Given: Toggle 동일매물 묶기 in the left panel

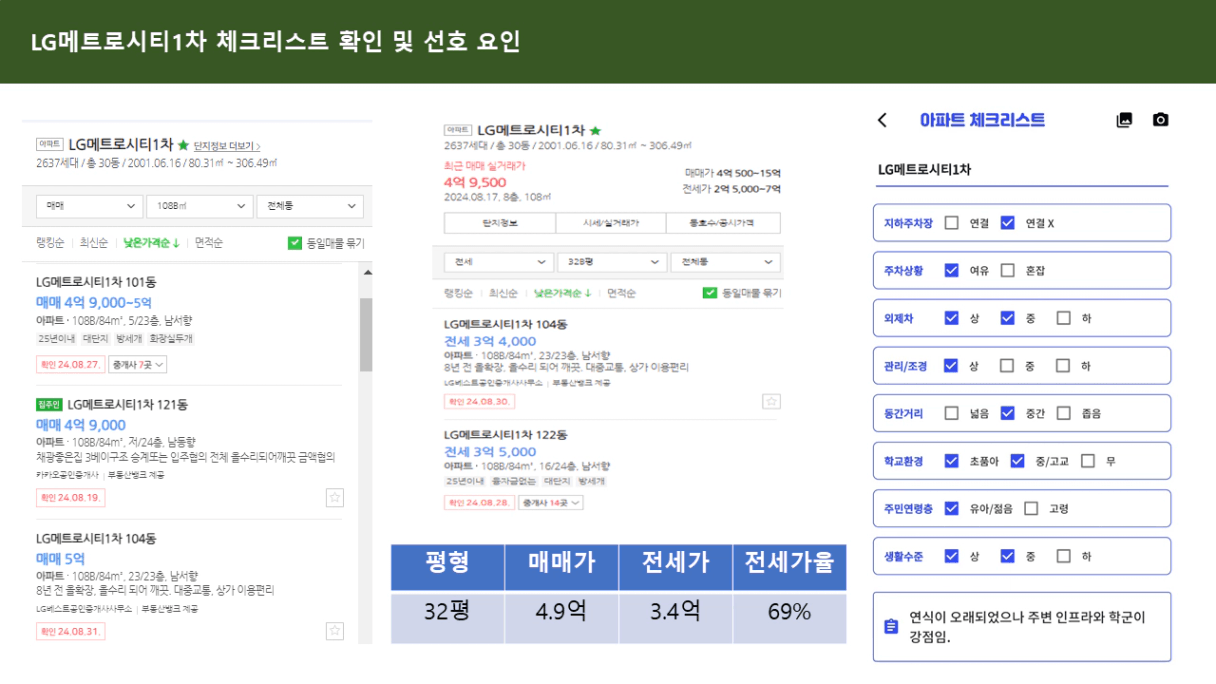Looking at the screenshot, I should click(x=294, y=243).
